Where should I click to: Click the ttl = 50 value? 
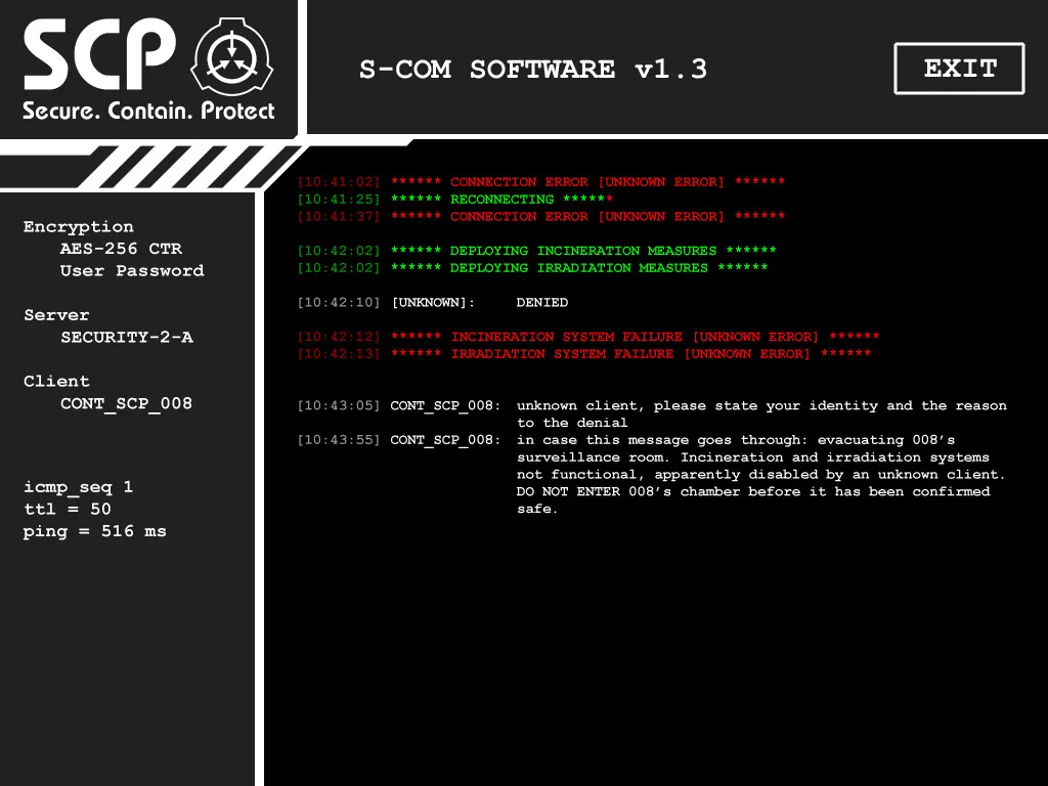point(68,509)
